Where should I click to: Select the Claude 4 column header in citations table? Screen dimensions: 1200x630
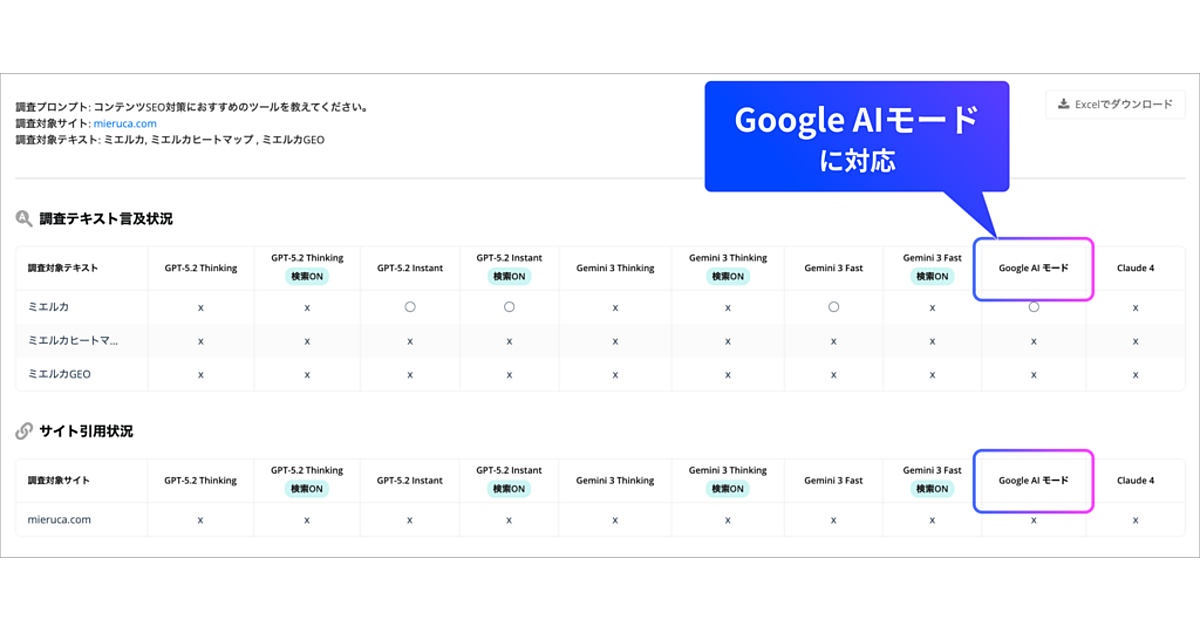click(1135, 480)
